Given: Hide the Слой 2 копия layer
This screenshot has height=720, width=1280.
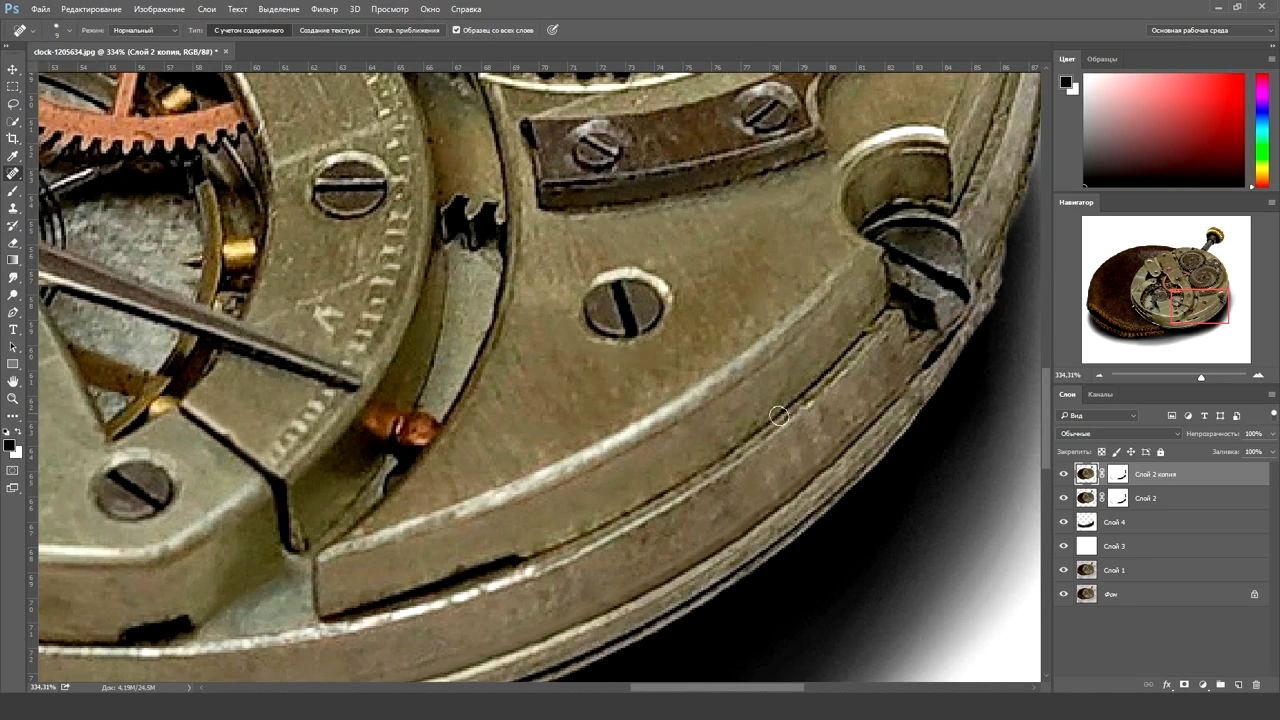Looking at the screenshot, I should pyautogui.click(x=1063, y=474).
